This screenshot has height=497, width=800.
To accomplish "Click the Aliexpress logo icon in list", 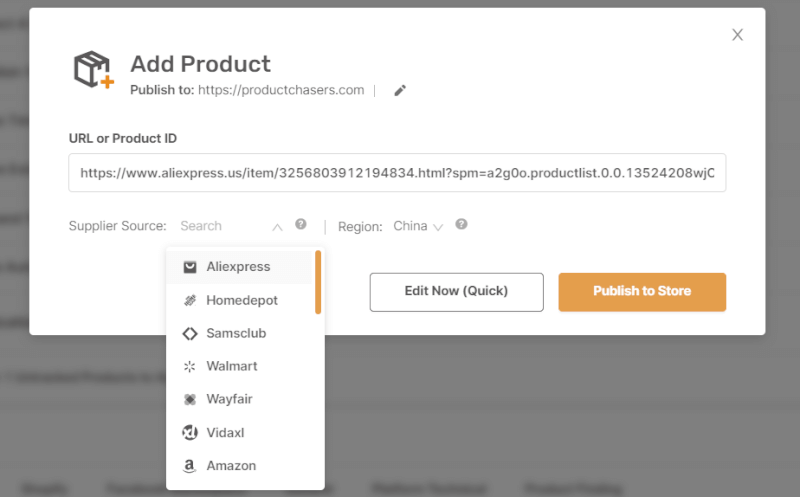I will 190,267.
